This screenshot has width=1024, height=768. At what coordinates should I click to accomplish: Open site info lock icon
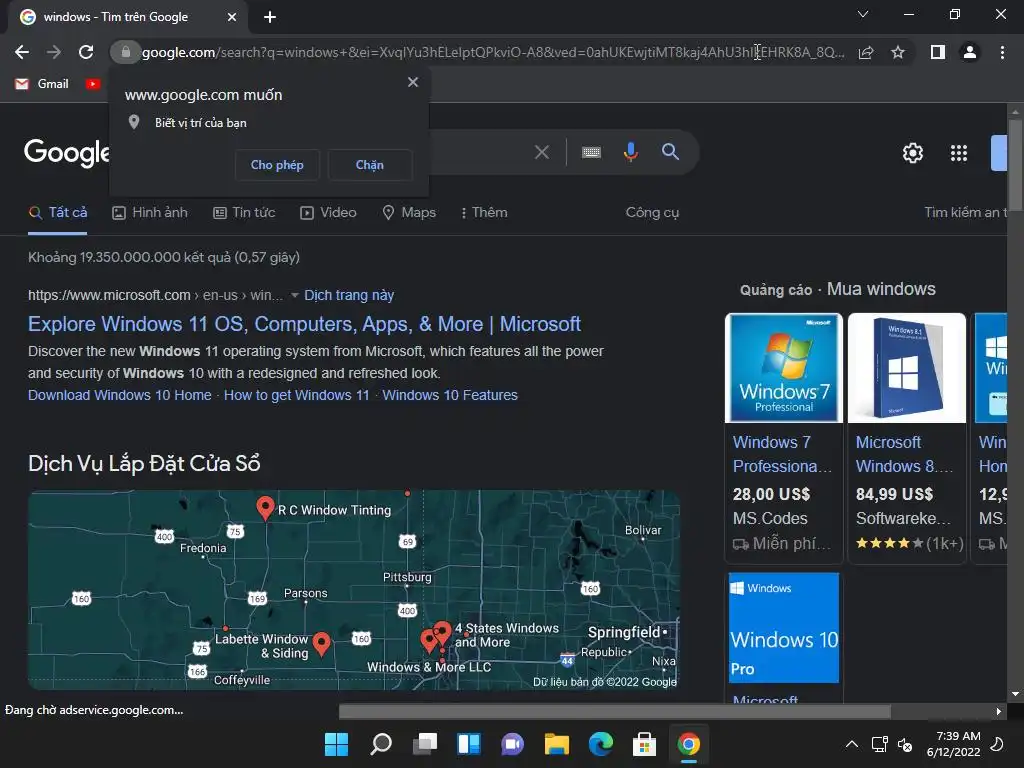(x=125, y=52)
